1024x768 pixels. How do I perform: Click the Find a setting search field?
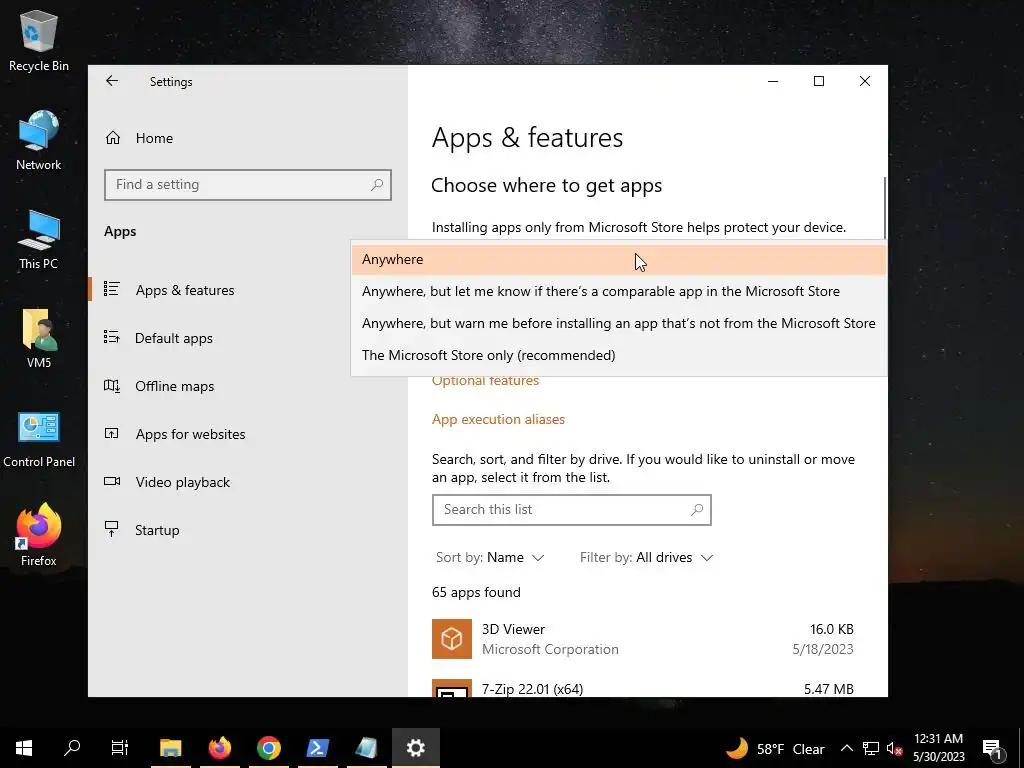pyautogui.click(x=248, y=185)
